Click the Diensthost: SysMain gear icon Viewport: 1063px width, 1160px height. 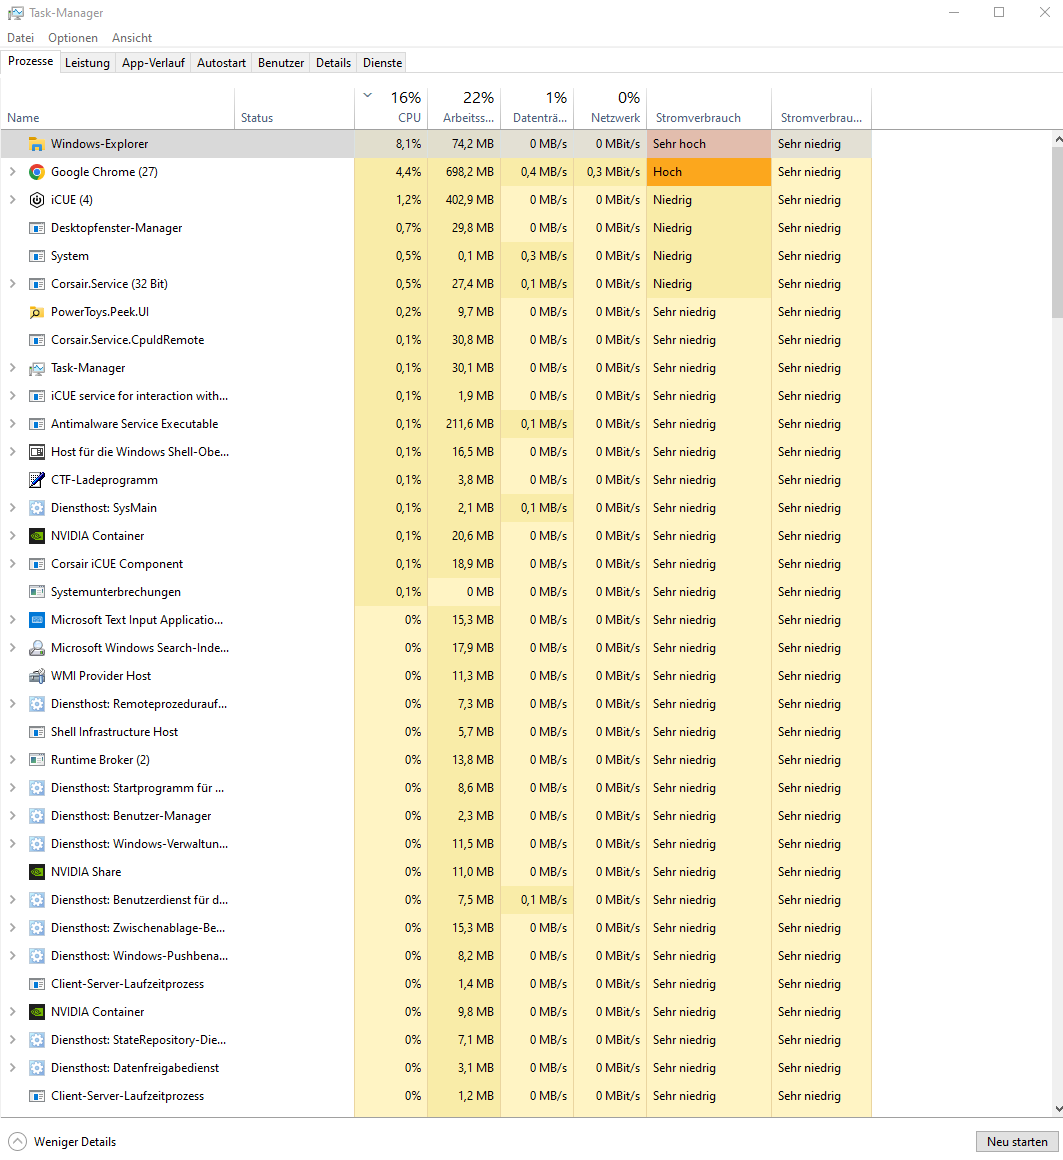(x=36, y=508)
